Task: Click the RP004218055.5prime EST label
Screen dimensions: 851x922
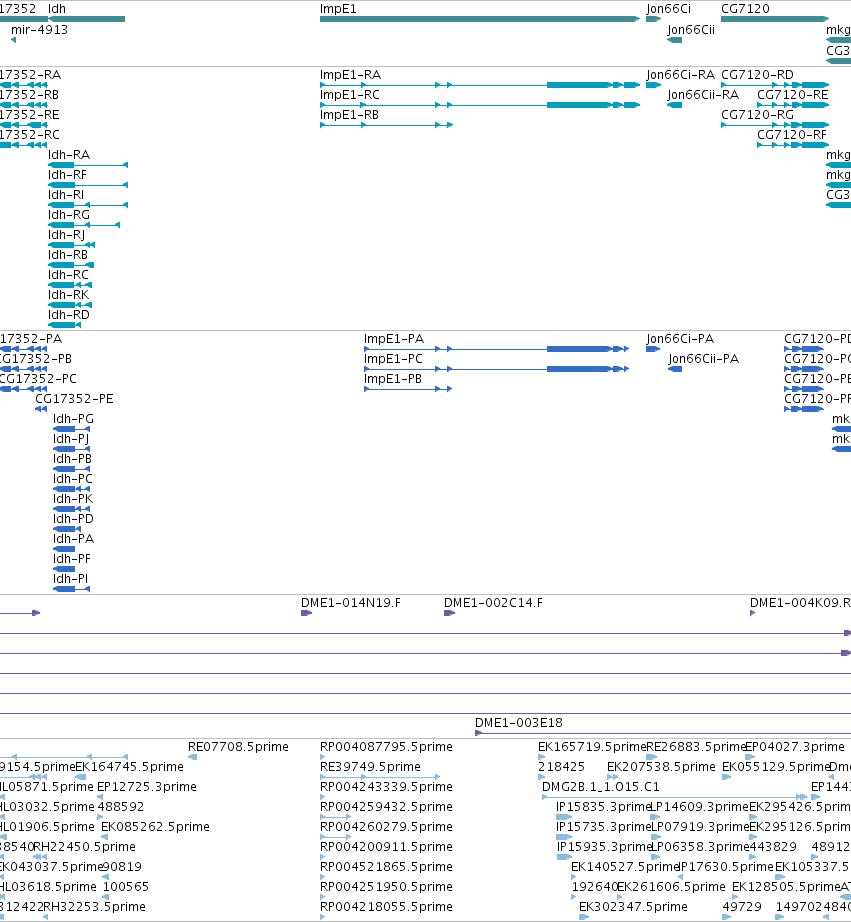Action: click(x=386, y=907)
